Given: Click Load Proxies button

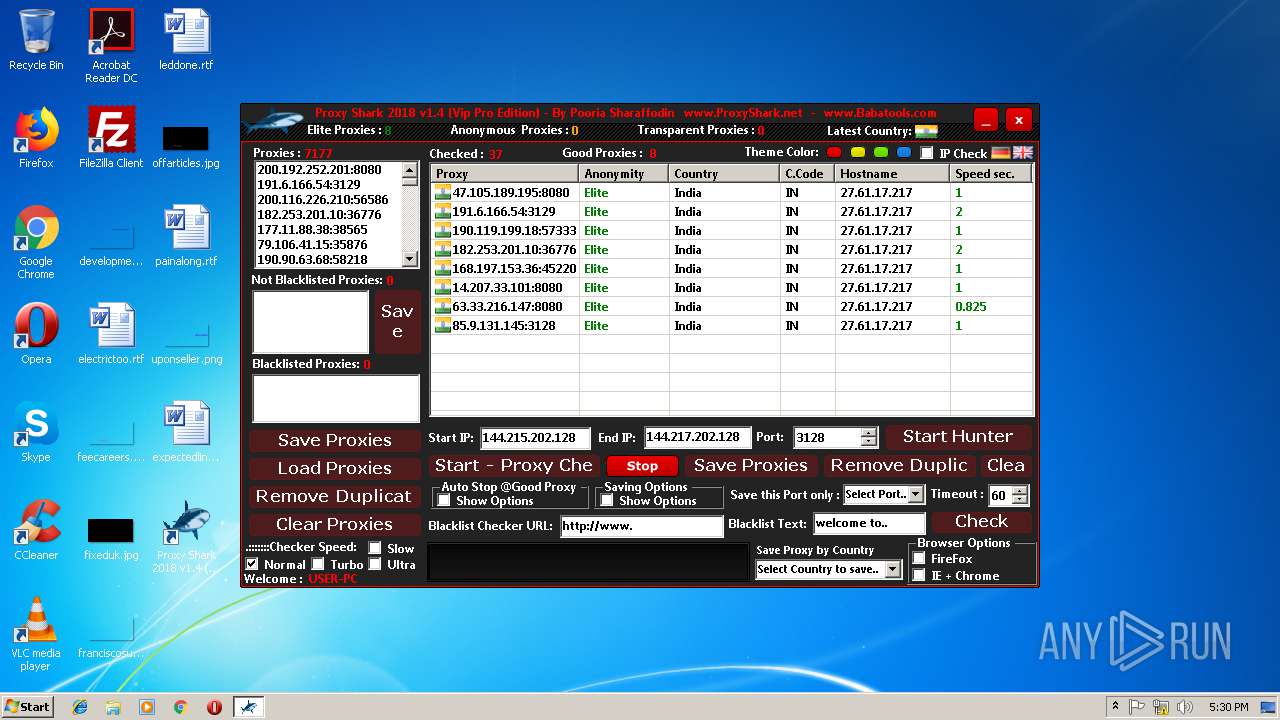Looking at the screenshot, I should (335, 468).
